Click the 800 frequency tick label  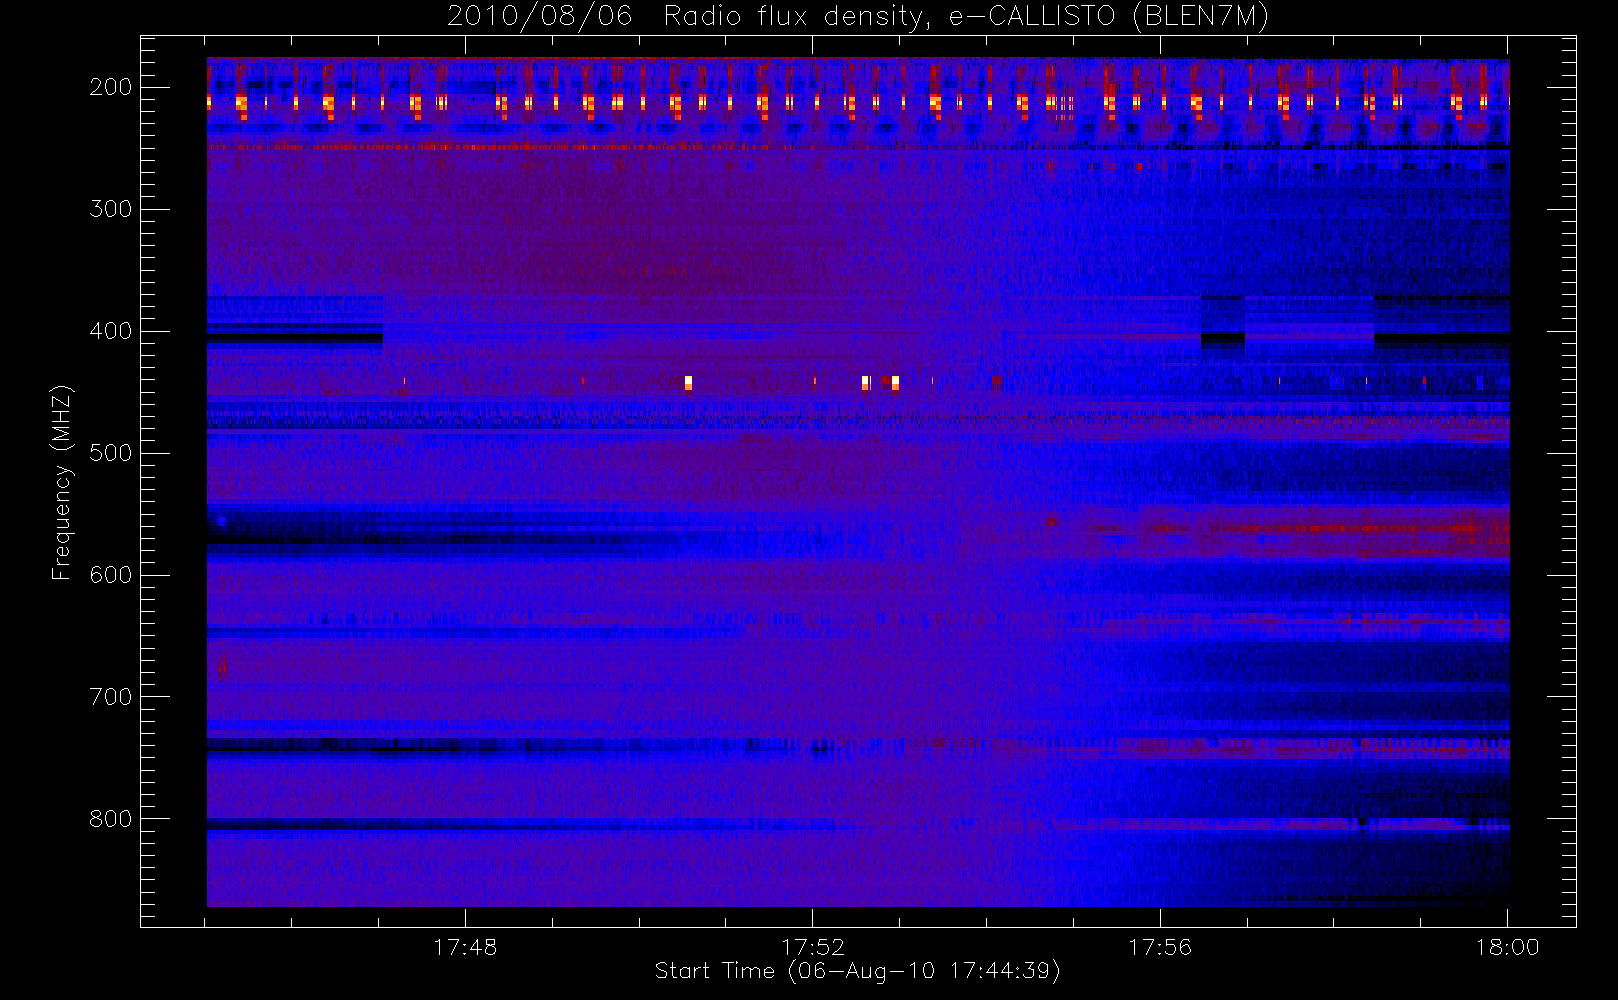point(111,819)
